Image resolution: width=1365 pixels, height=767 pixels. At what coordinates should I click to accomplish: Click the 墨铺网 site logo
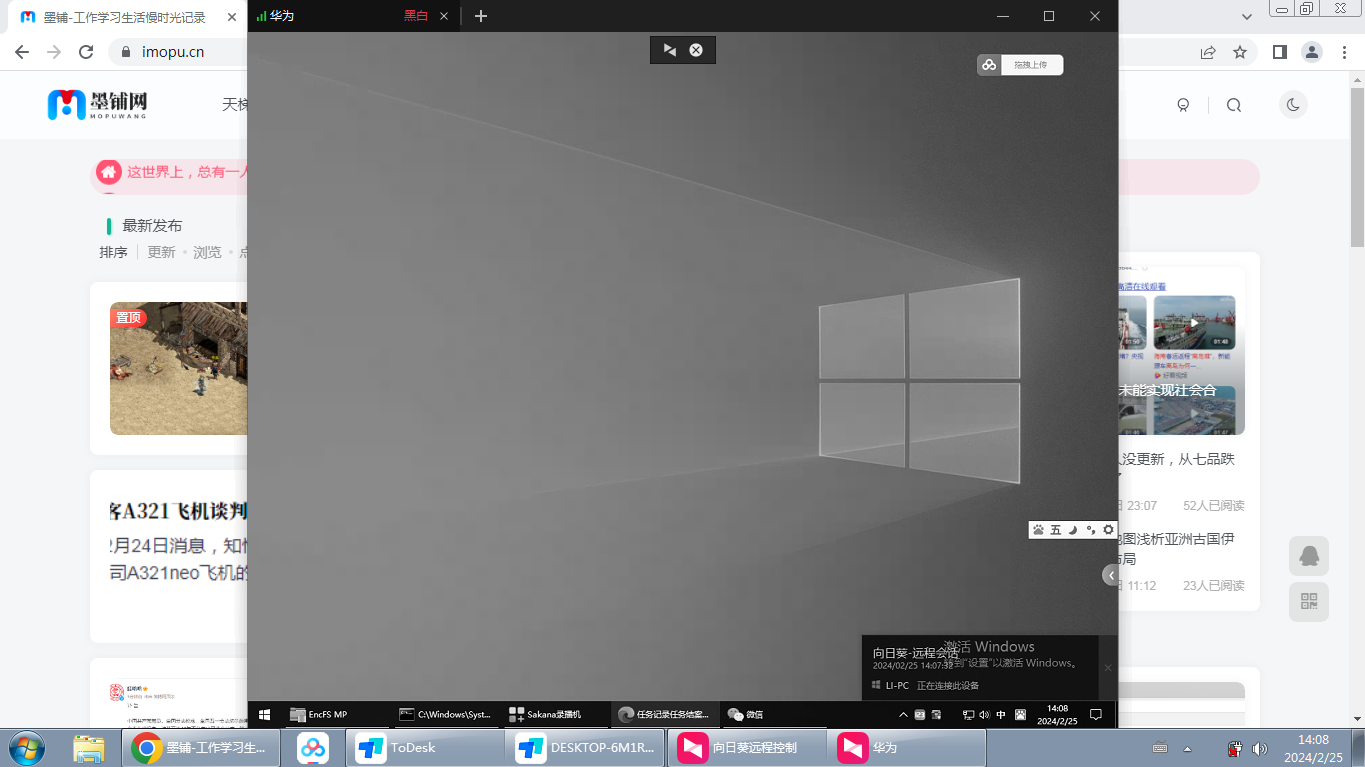(x=98, y=104)
